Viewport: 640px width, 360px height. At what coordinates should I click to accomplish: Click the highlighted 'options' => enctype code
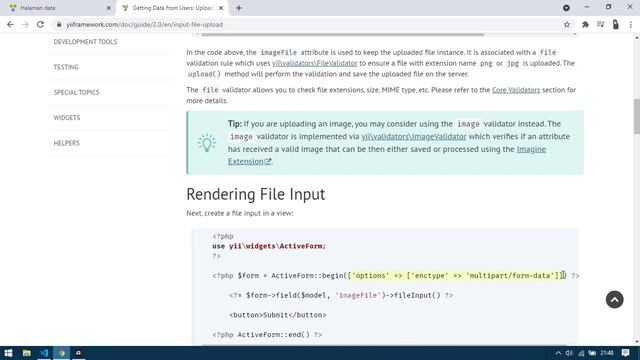click(x=457, y=276)
